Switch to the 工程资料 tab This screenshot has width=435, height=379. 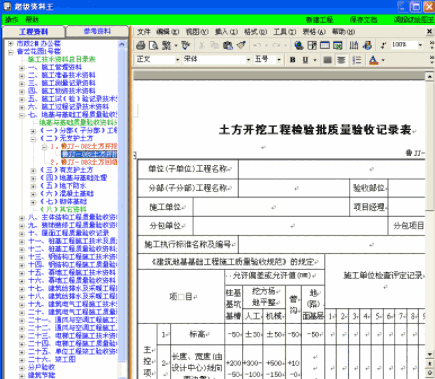[x=33, y=32]
